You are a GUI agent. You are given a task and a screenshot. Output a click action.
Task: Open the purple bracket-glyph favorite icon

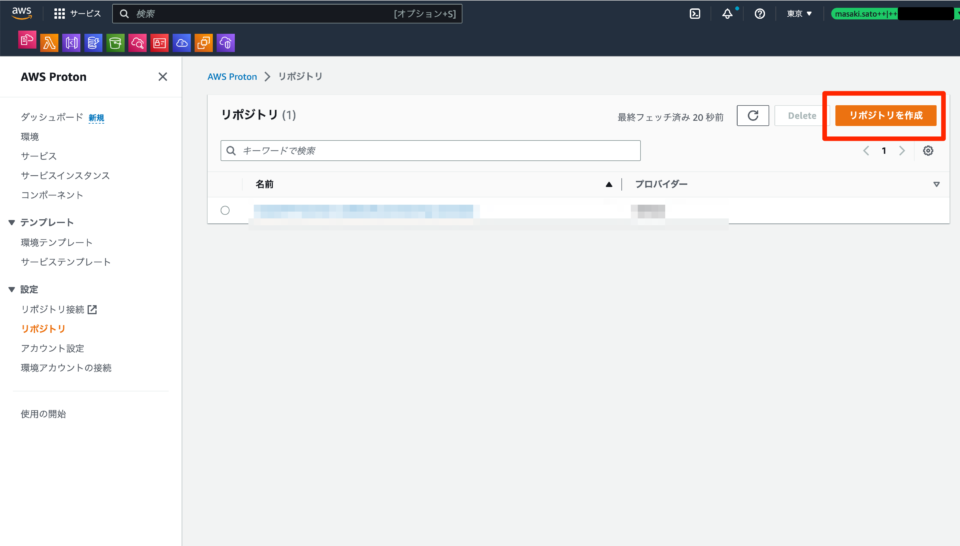[x=71, y=42]
